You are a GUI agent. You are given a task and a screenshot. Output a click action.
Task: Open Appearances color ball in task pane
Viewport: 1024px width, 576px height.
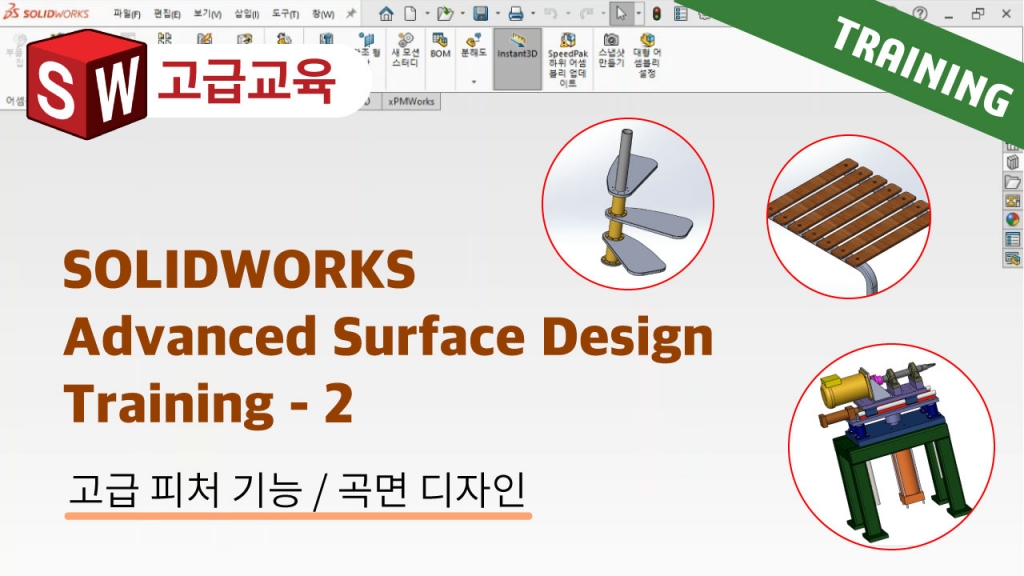click(1012, 220)
